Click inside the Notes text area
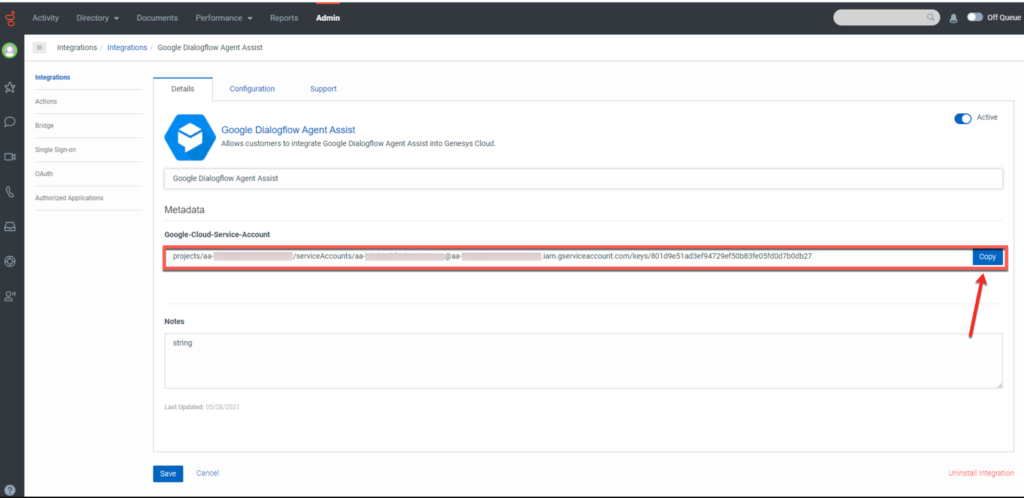This screenshot has width=1024, height=498. coord(583,360)
